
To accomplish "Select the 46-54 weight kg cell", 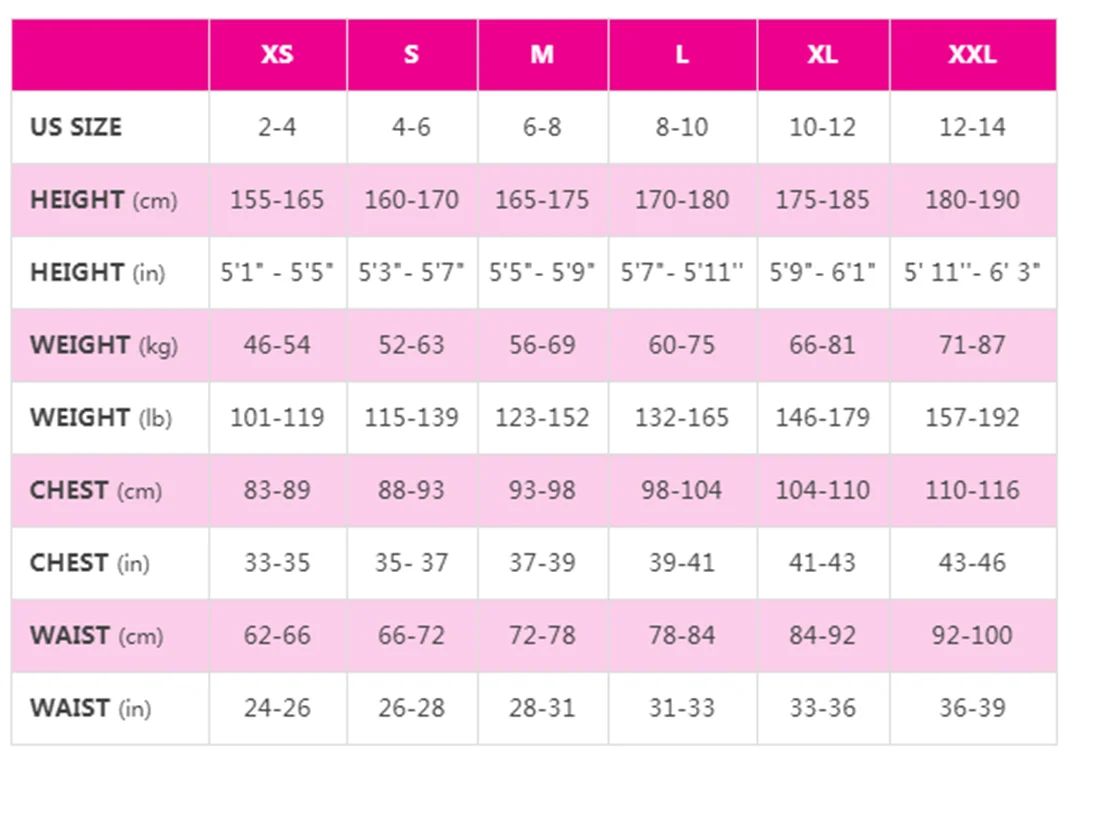I will 277,345.
